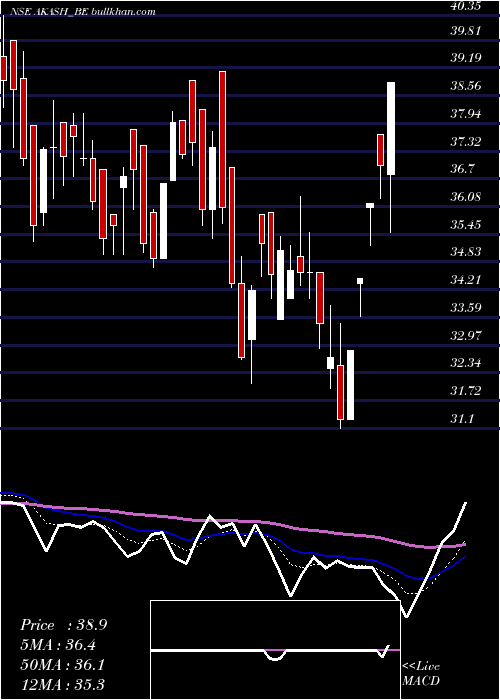This screenshot has width=500, height=700.
Task: Click the '50MA : 36.1' readout
Action: coord(62,664)
